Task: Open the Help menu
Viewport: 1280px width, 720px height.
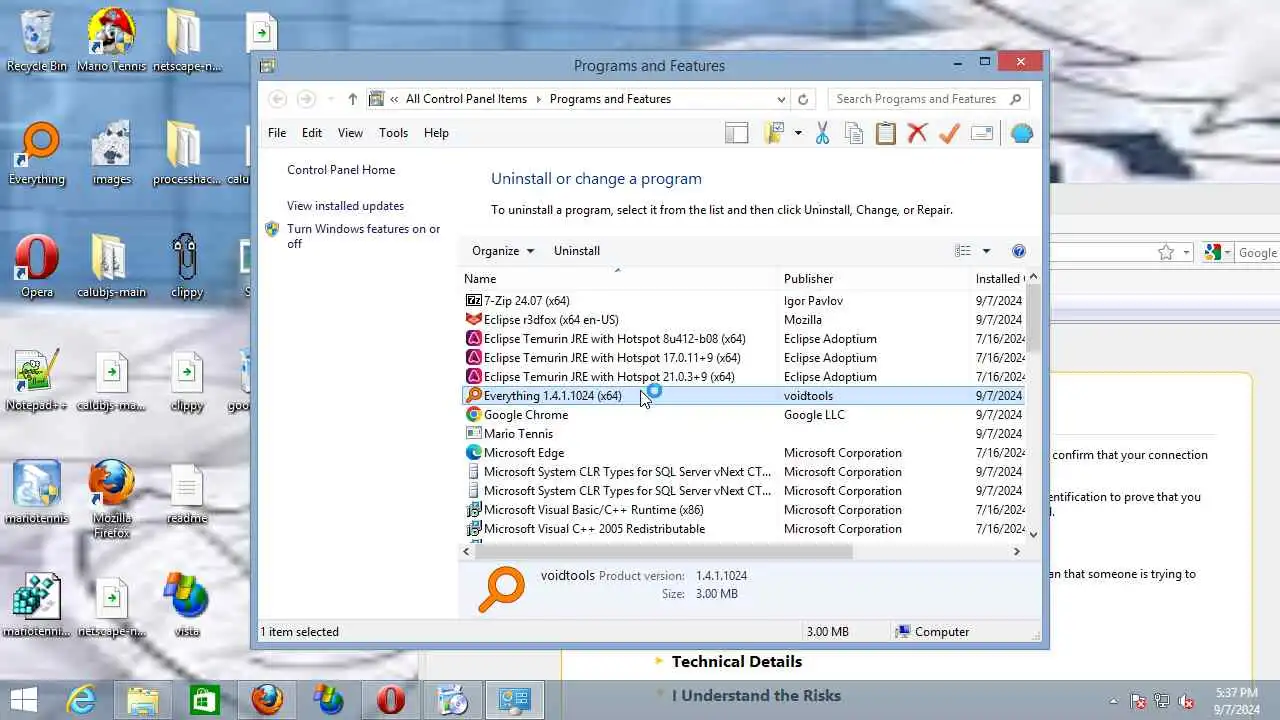Action: [x=436, y=133]
